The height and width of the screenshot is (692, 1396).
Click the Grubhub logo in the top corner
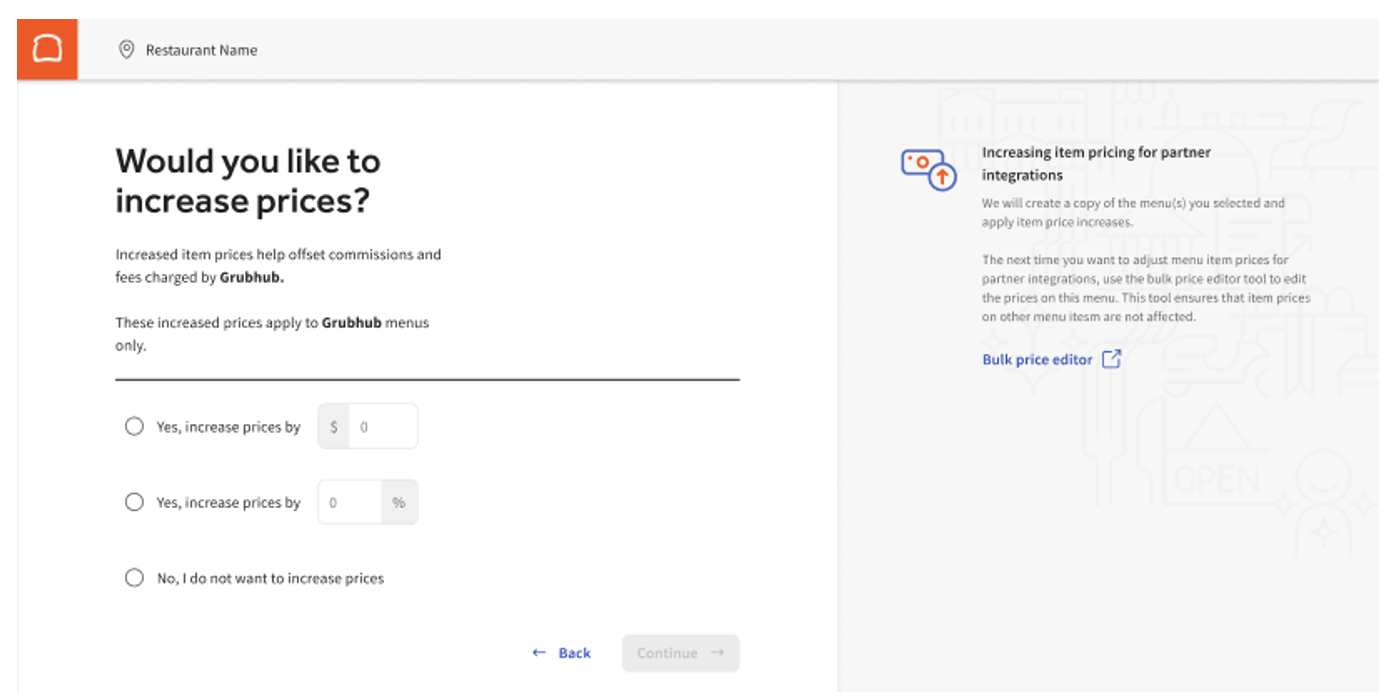tap(47, 49)
